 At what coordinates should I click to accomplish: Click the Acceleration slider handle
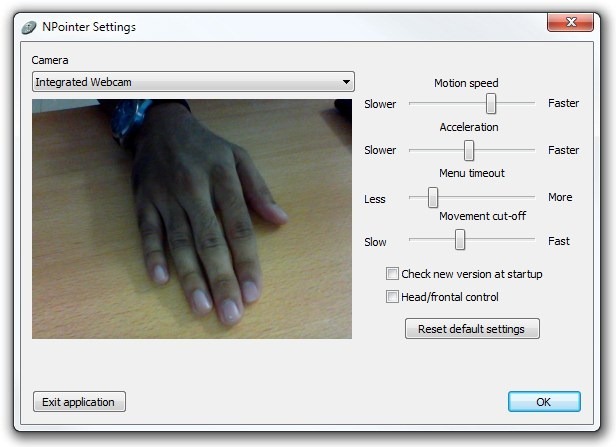pos(469,150)
